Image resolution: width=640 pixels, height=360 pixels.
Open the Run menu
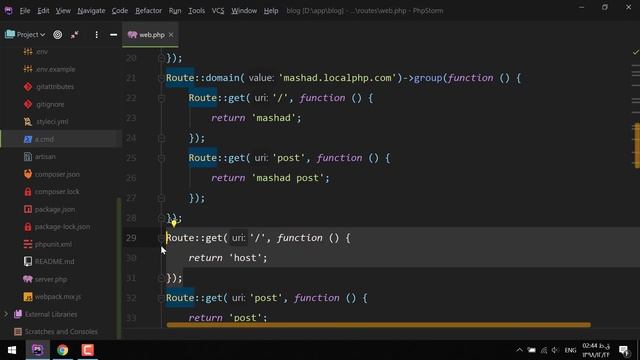175,11
